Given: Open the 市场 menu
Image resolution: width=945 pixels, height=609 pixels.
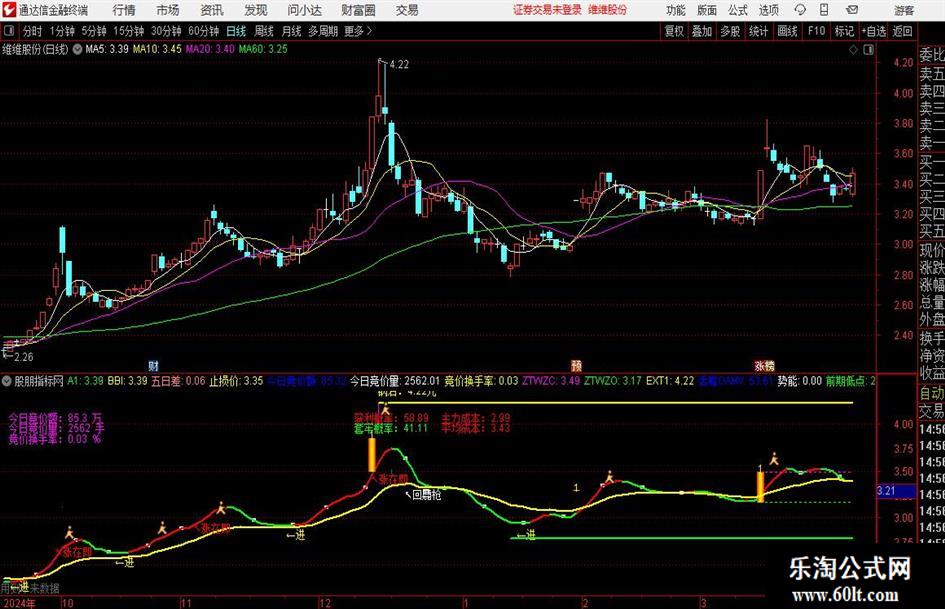Looking at the screenshot, I should tap(168, 10).
